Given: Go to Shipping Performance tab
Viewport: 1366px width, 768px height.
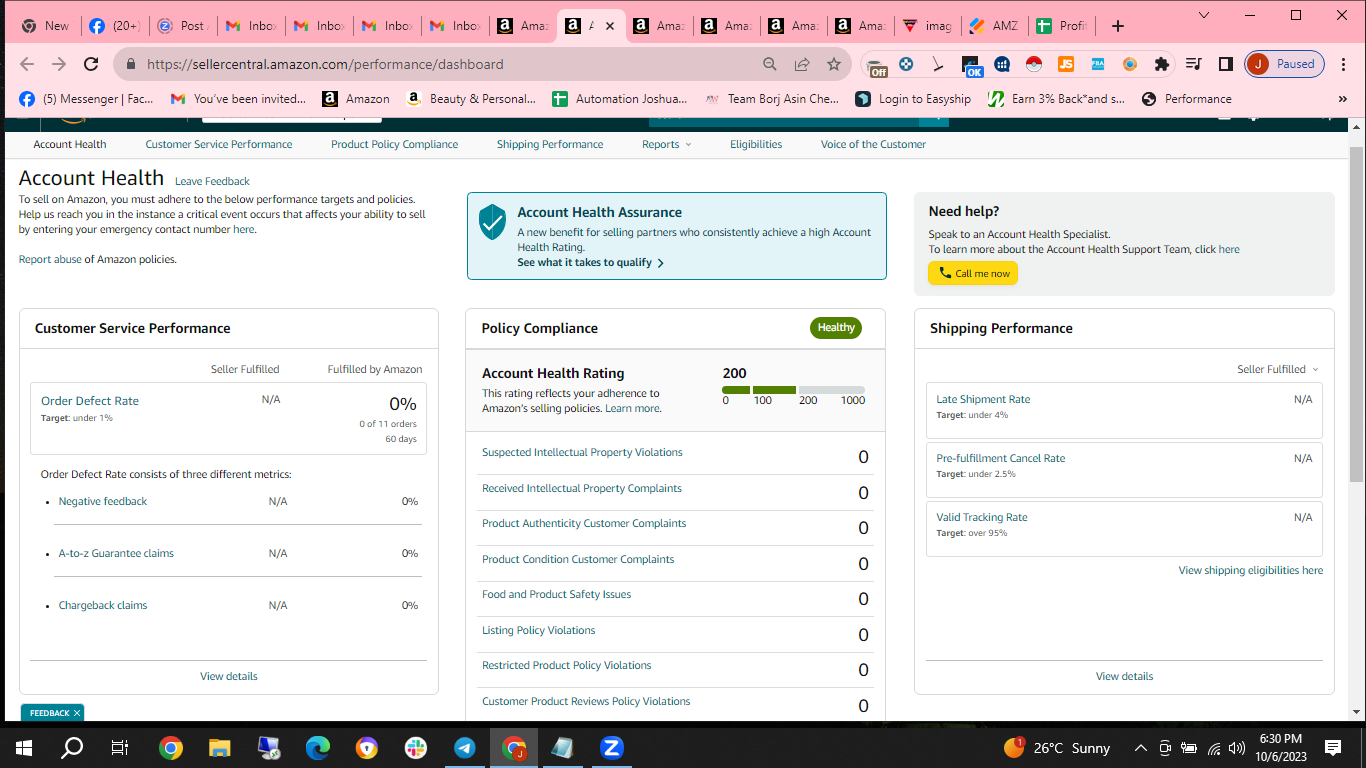Looking at the screenshot, I should pos(550,144).
